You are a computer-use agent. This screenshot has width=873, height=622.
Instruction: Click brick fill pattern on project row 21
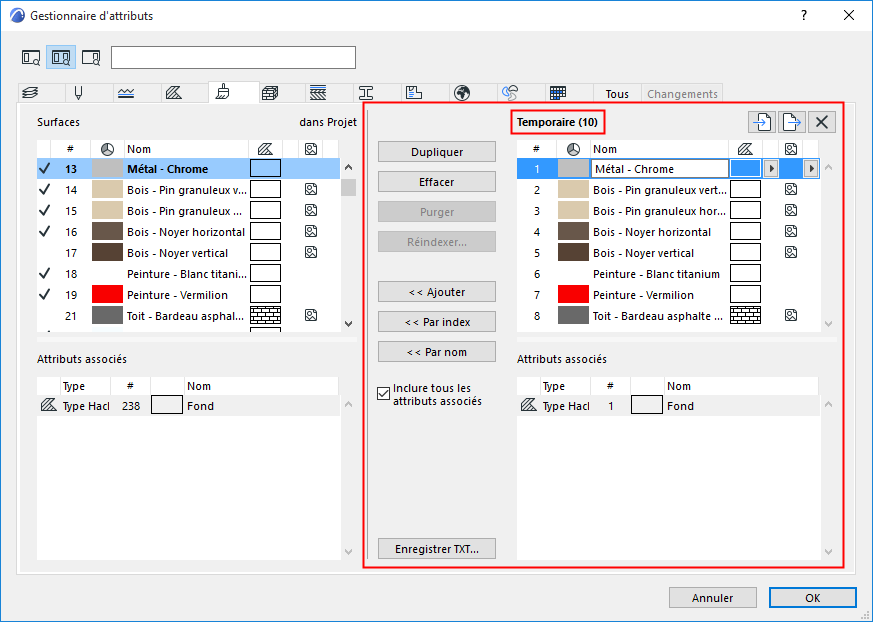click(266, 315)
